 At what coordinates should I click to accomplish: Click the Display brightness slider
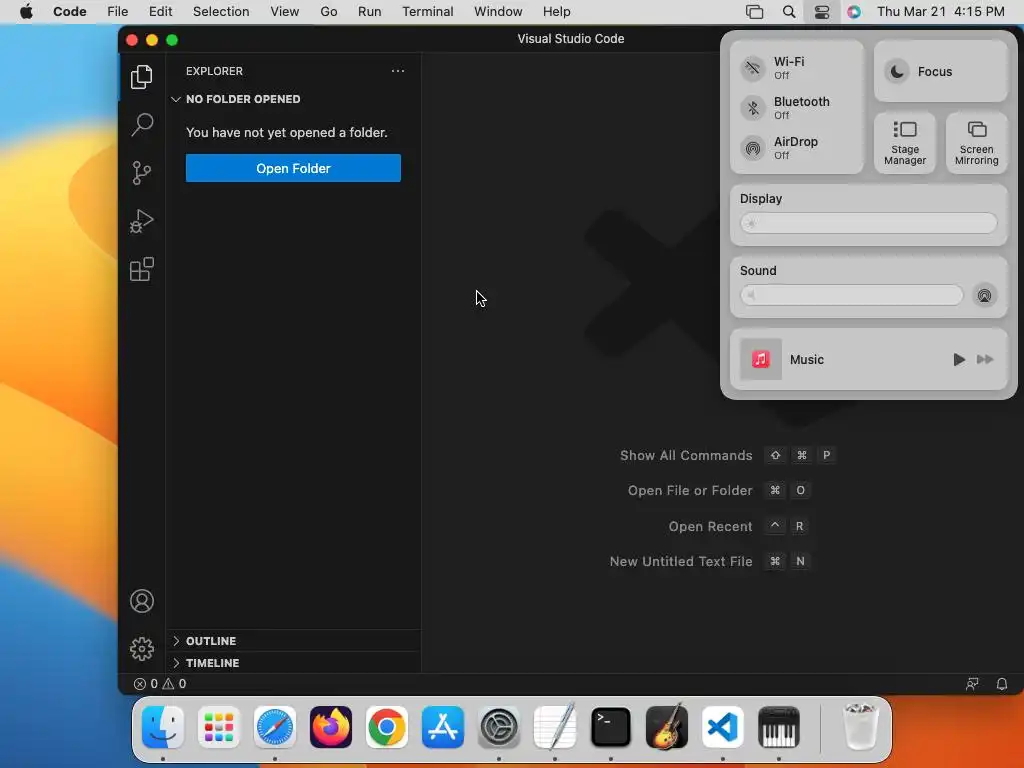[869, 223]
